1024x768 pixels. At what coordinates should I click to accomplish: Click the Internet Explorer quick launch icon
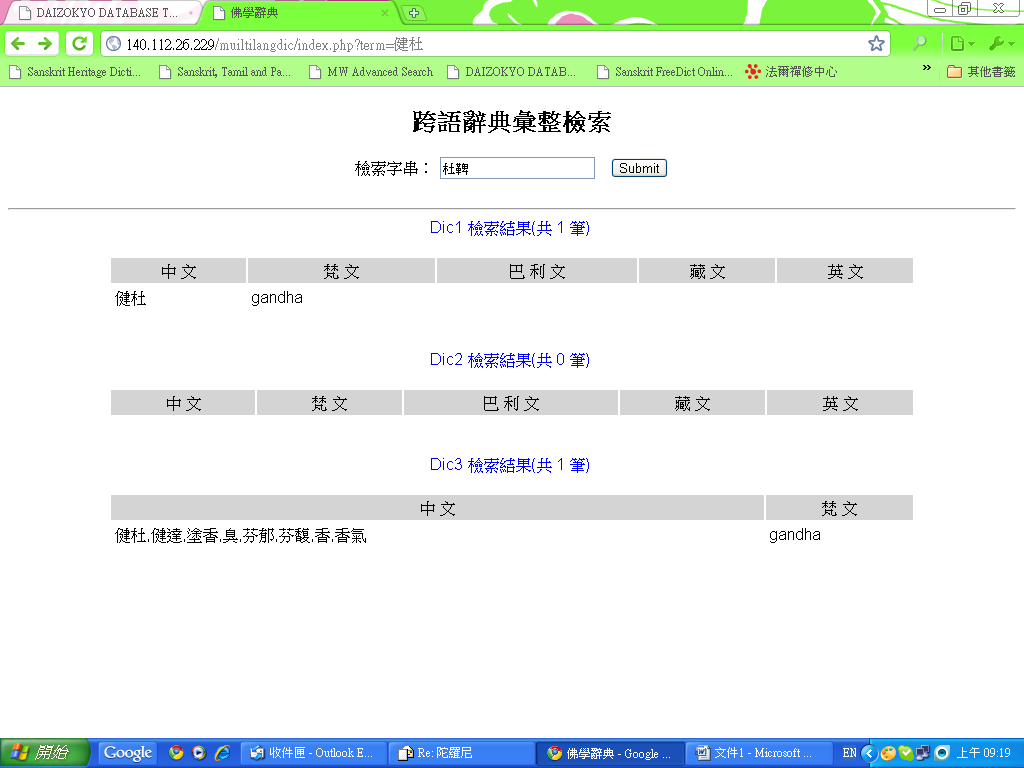[x=222, y=753]
